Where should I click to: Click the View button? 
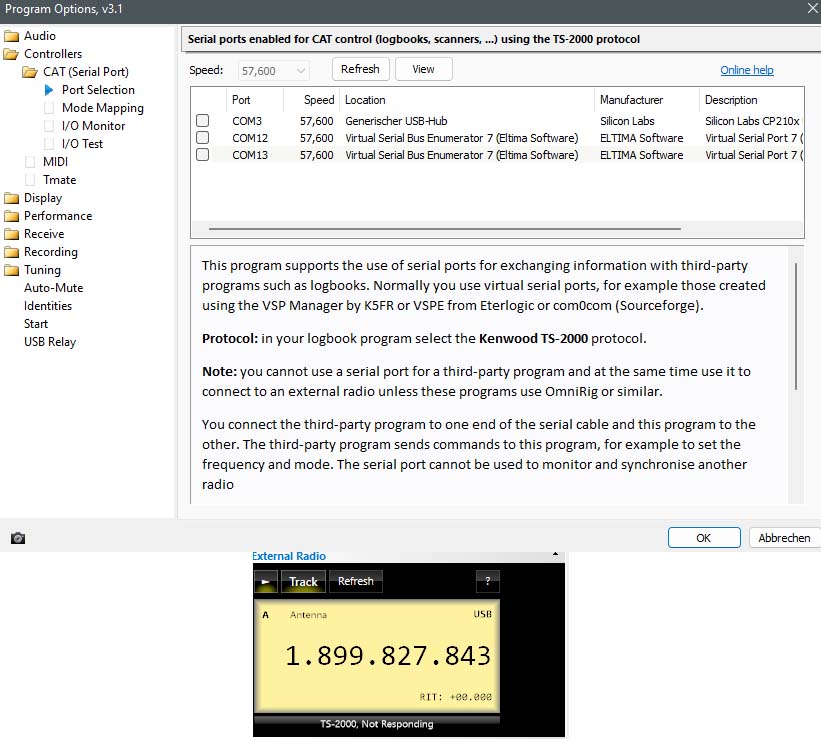pyautogui.click(x=423, y=69)
